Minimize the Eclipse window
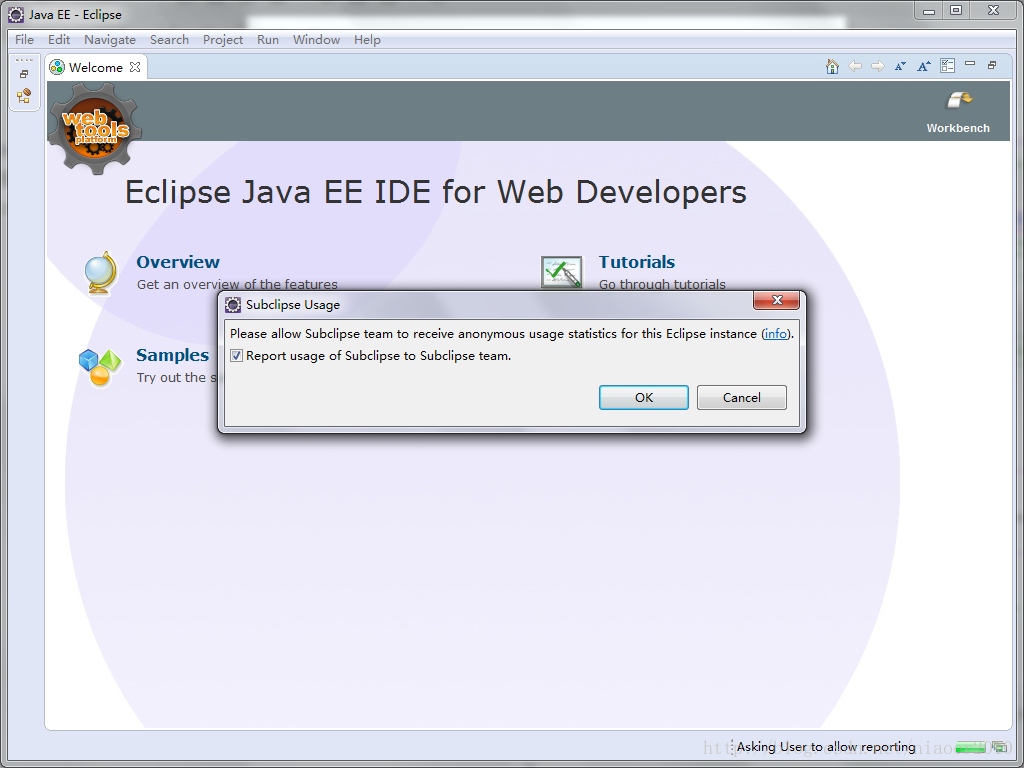The image size is (1024, 768). click(x=929, y=10)
